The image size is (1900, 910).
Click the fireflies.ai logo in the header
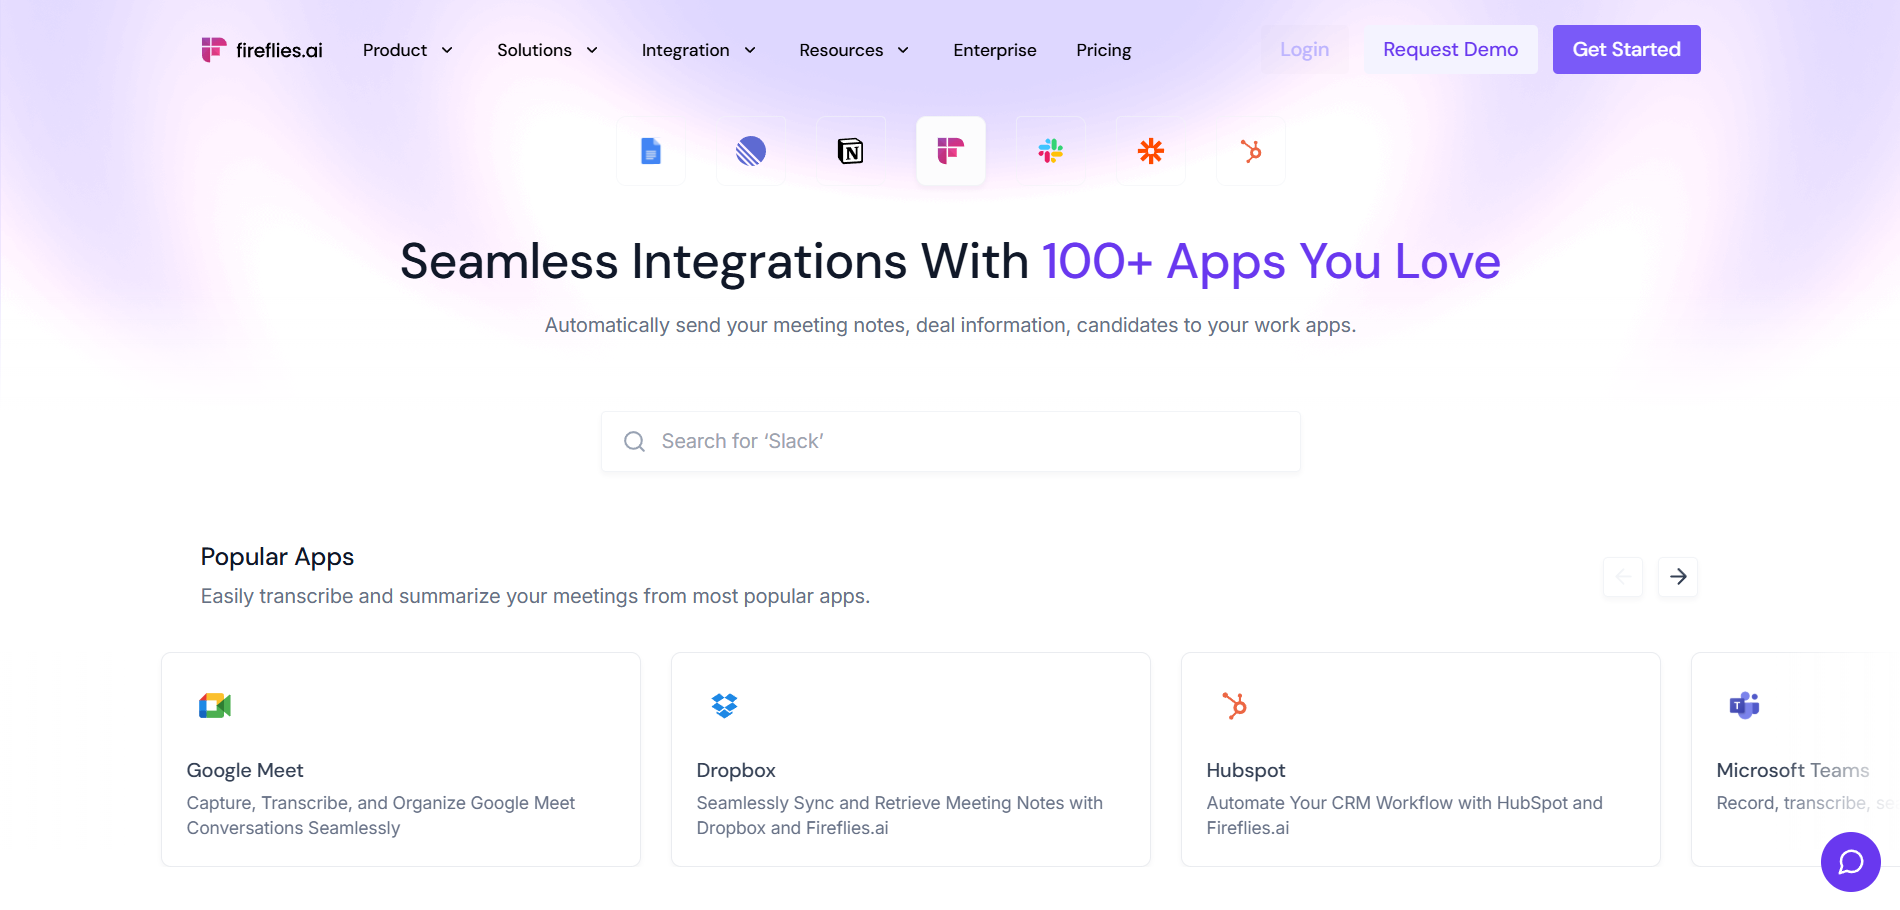(x=262, y=50)
